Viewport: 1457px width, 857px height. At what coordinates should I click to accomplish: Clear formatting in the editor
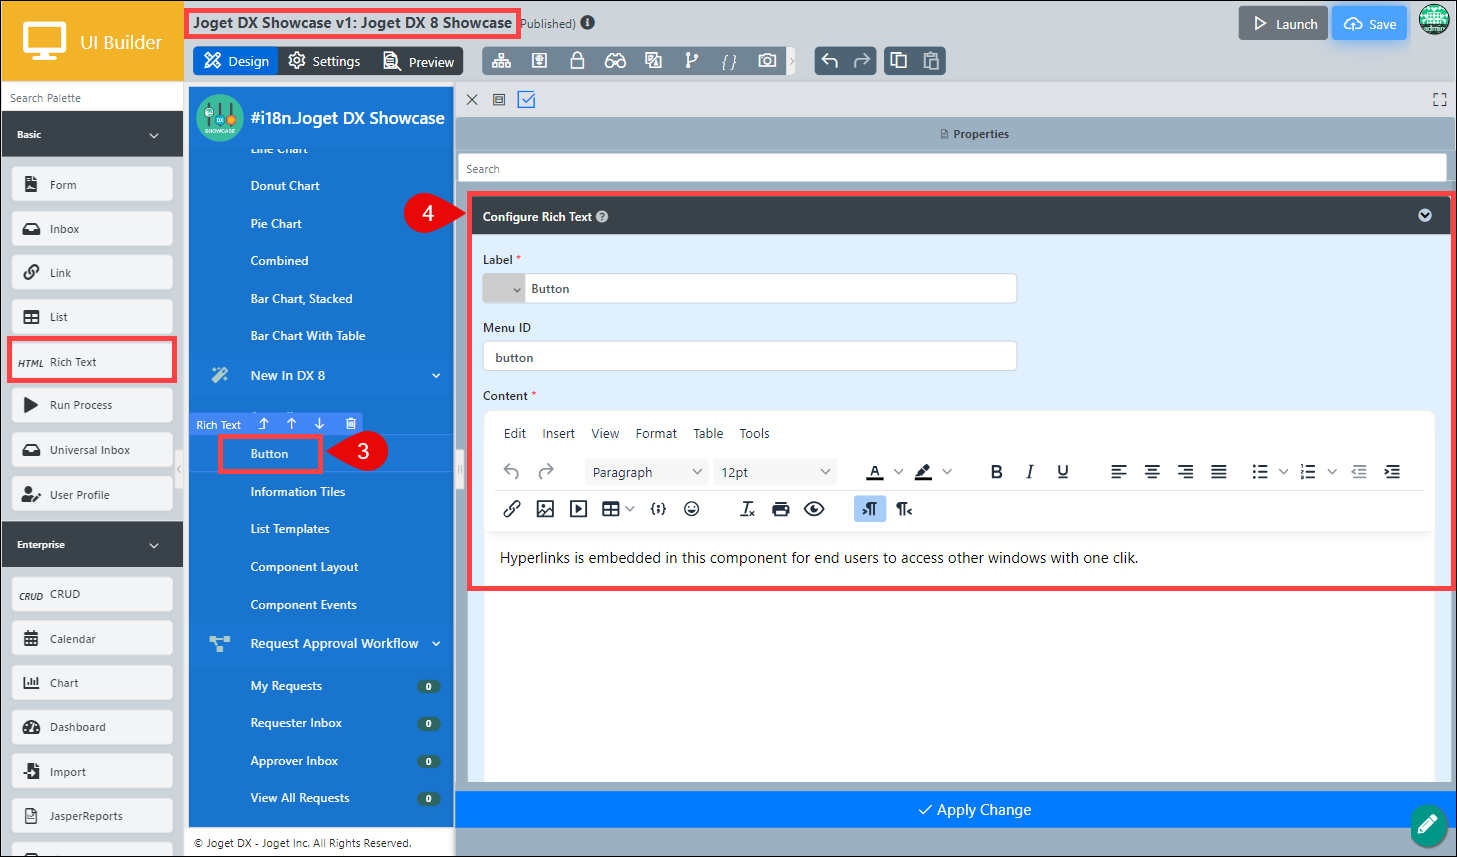[747, 509]
